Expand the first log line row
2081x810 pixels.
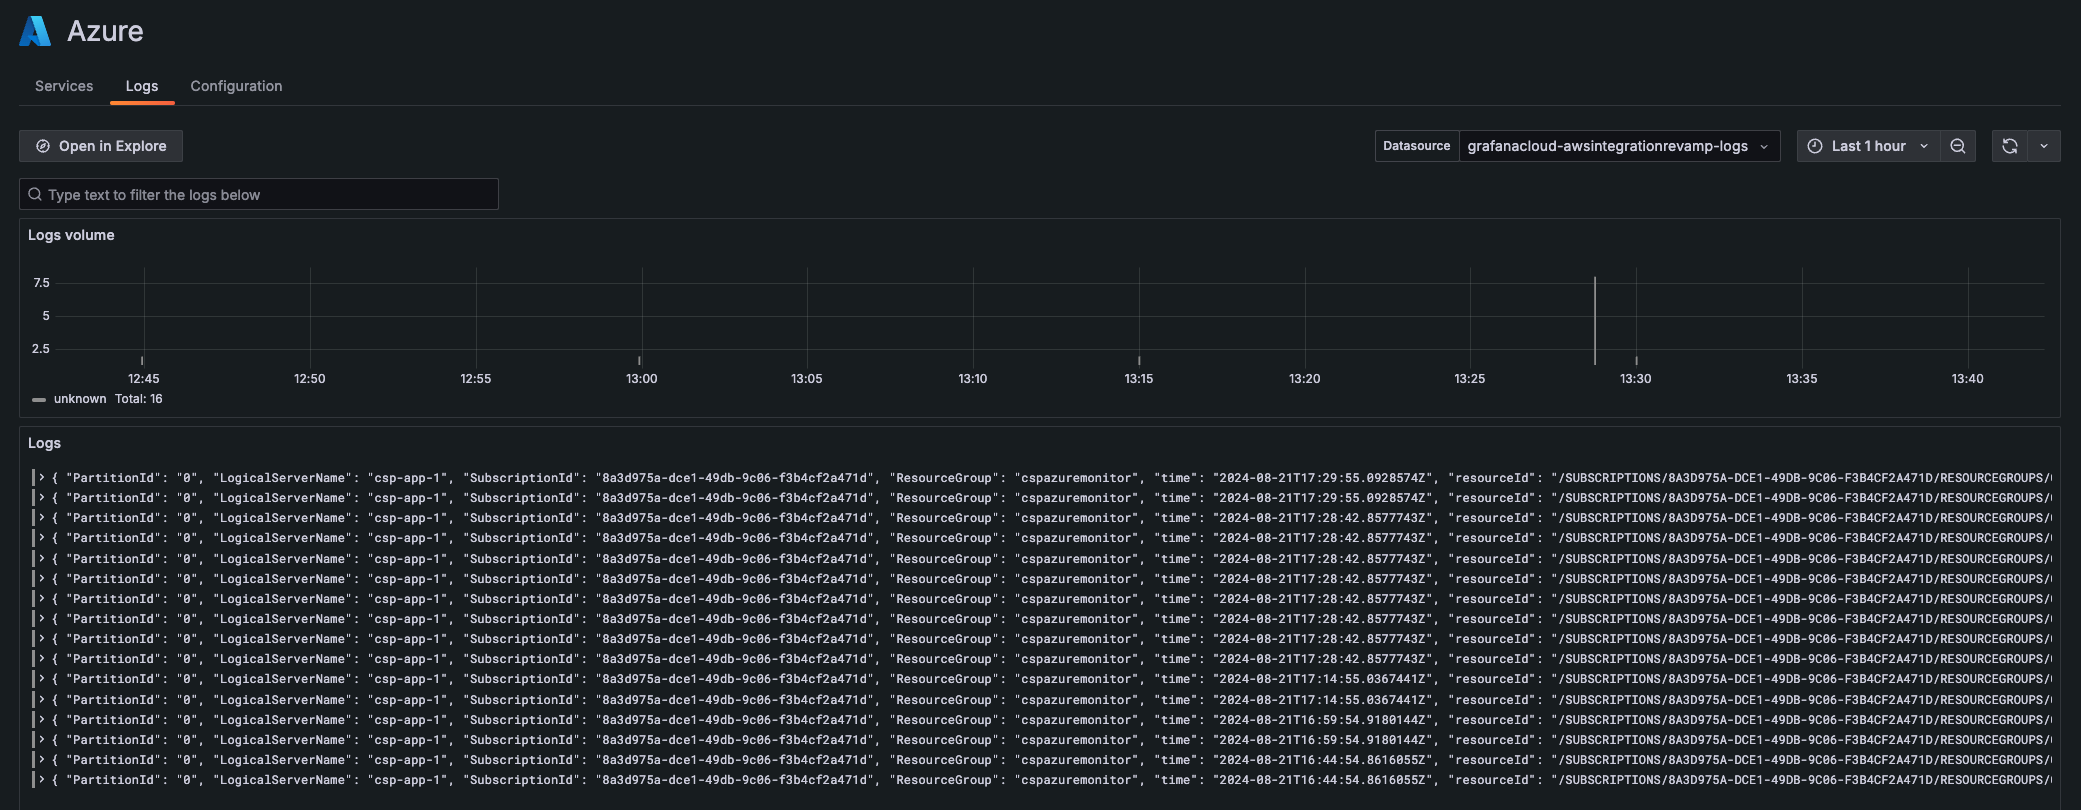pos(42,478)
